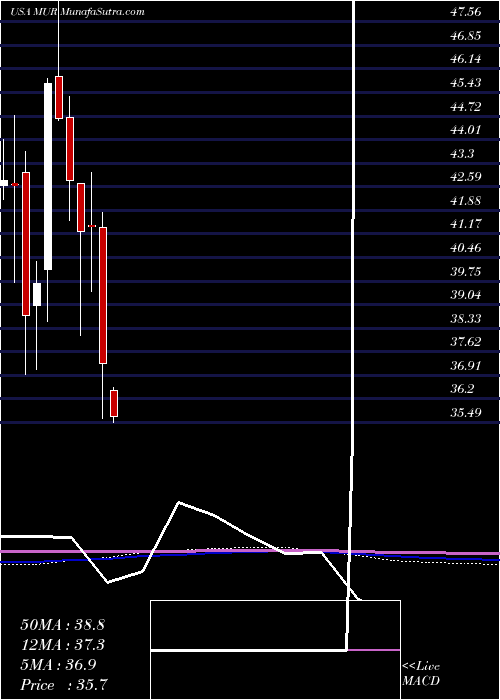Select the 44.01 price axis label
The image size is (500, 700).
coord(466,130)
